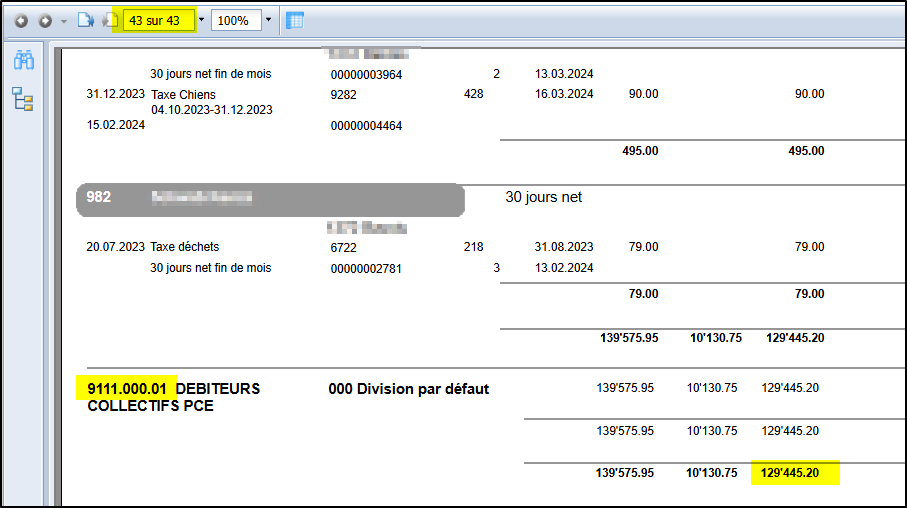Click the date 20.07.2023
This screenshot has width=907, height=508.
click(116, 247)
